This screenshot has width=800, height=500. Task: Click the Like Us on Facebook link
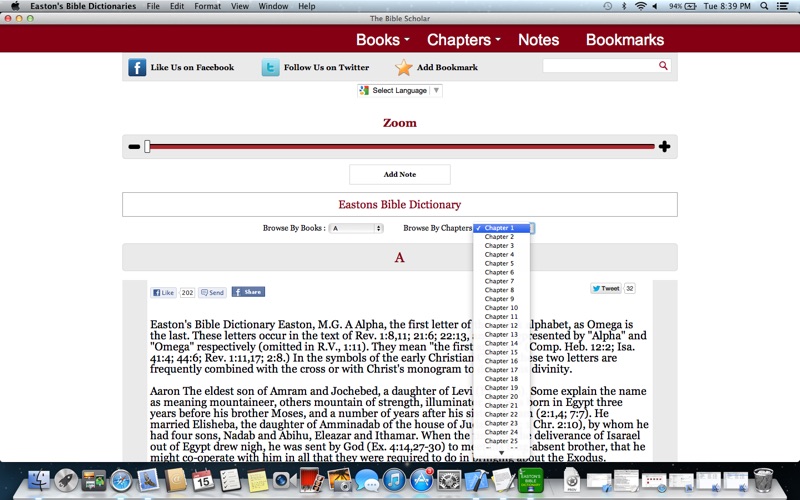click(192, 67)
